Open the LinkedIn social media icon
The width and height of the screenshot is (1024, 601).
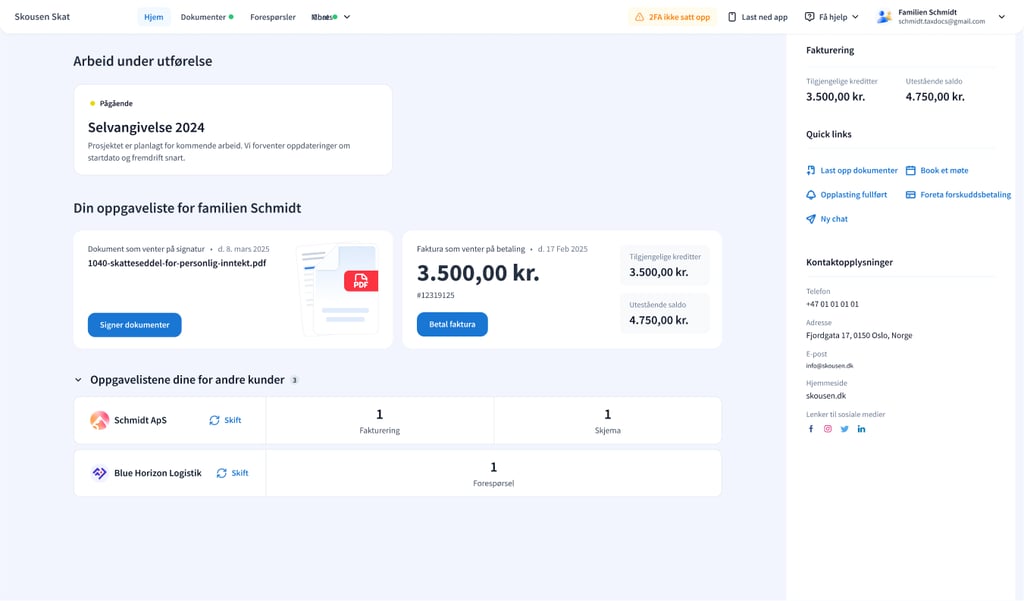tap(861, 429)
